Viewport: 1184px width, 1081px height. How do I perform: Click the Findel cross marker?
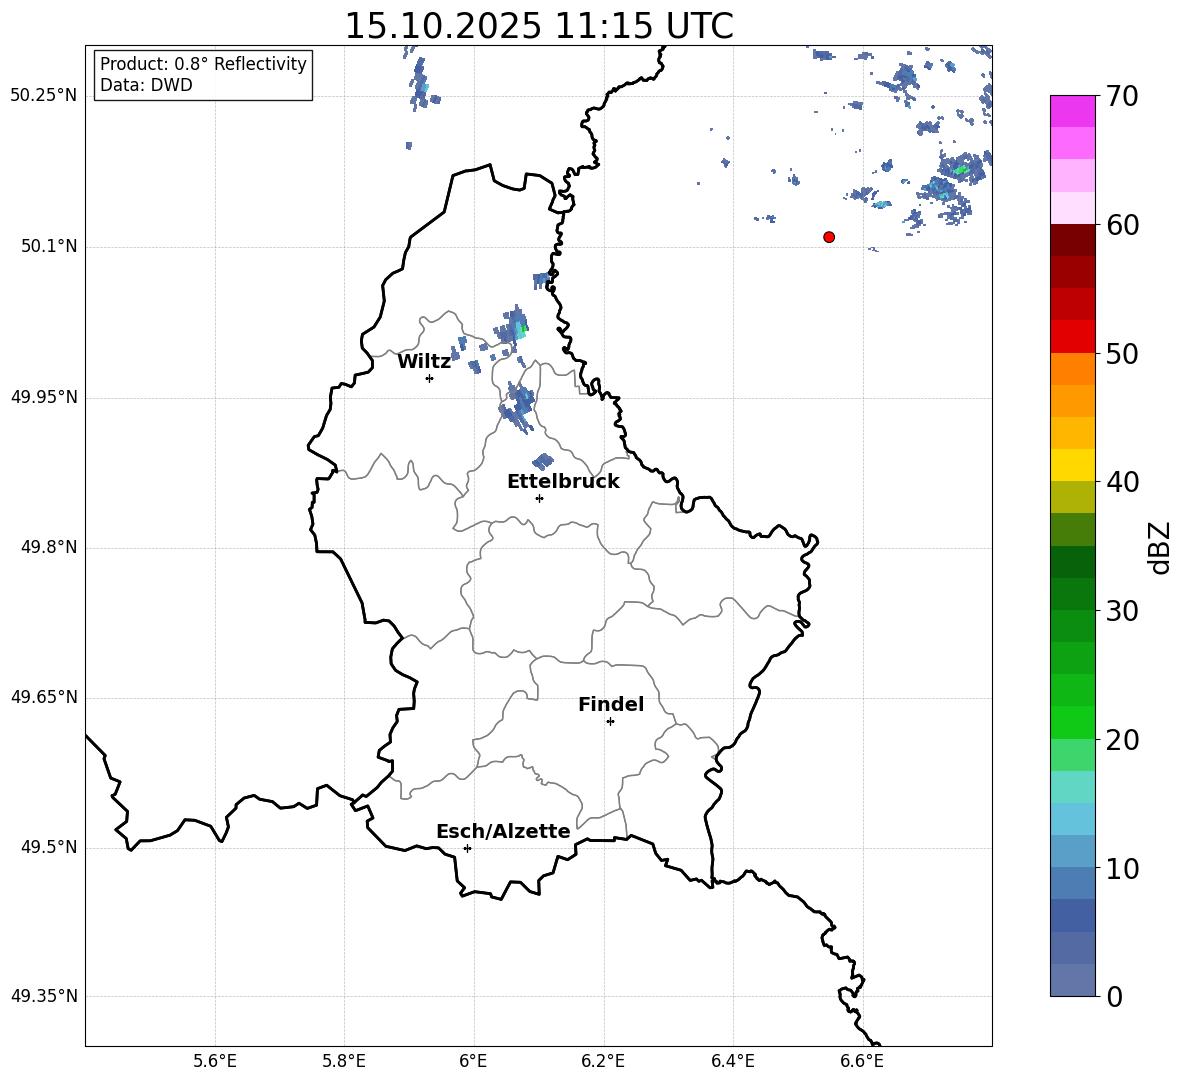[x=610, y=722]
